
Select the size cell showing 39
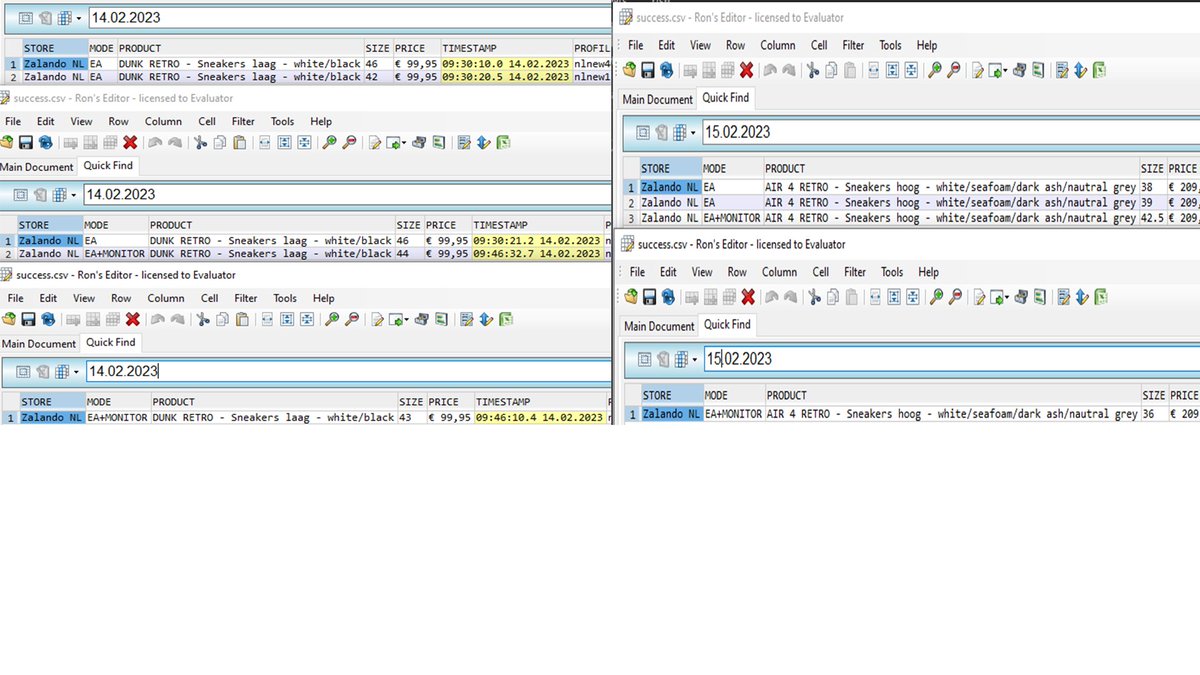1153,202
